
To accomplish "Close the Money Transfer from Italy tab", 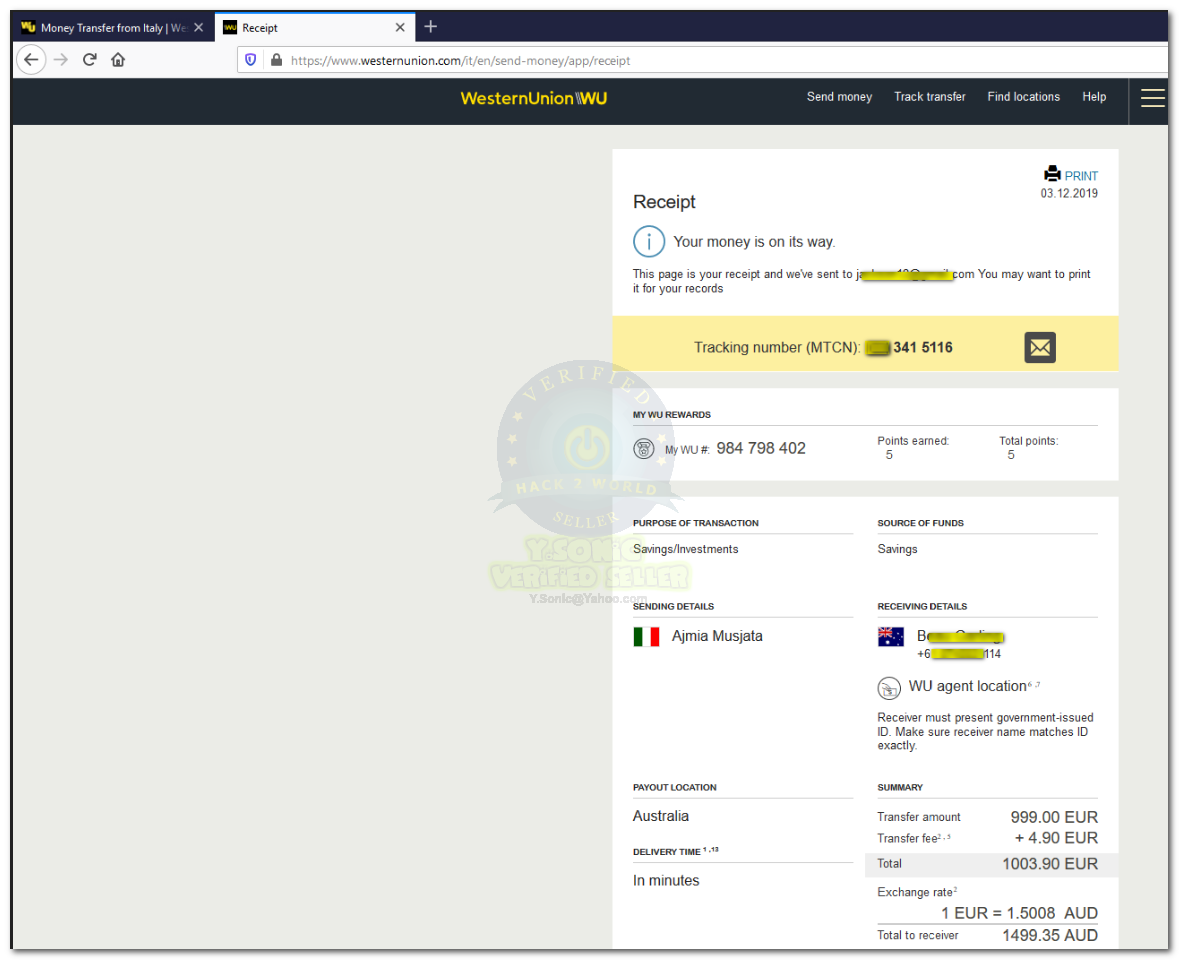I will (199, 27).
